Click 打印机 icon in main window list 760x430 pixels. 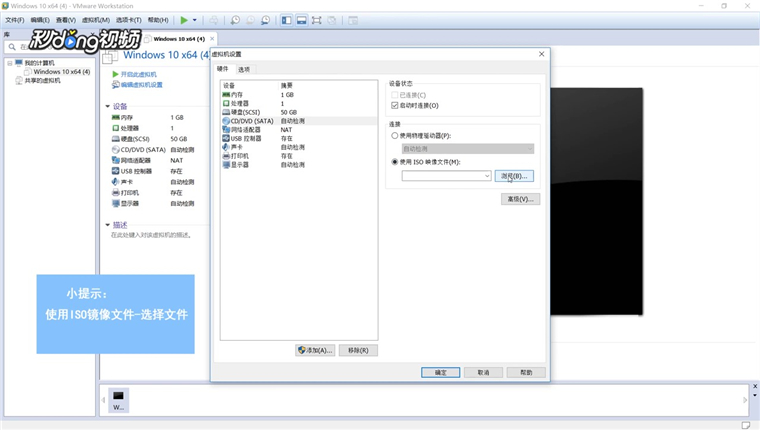click(115, 192)
